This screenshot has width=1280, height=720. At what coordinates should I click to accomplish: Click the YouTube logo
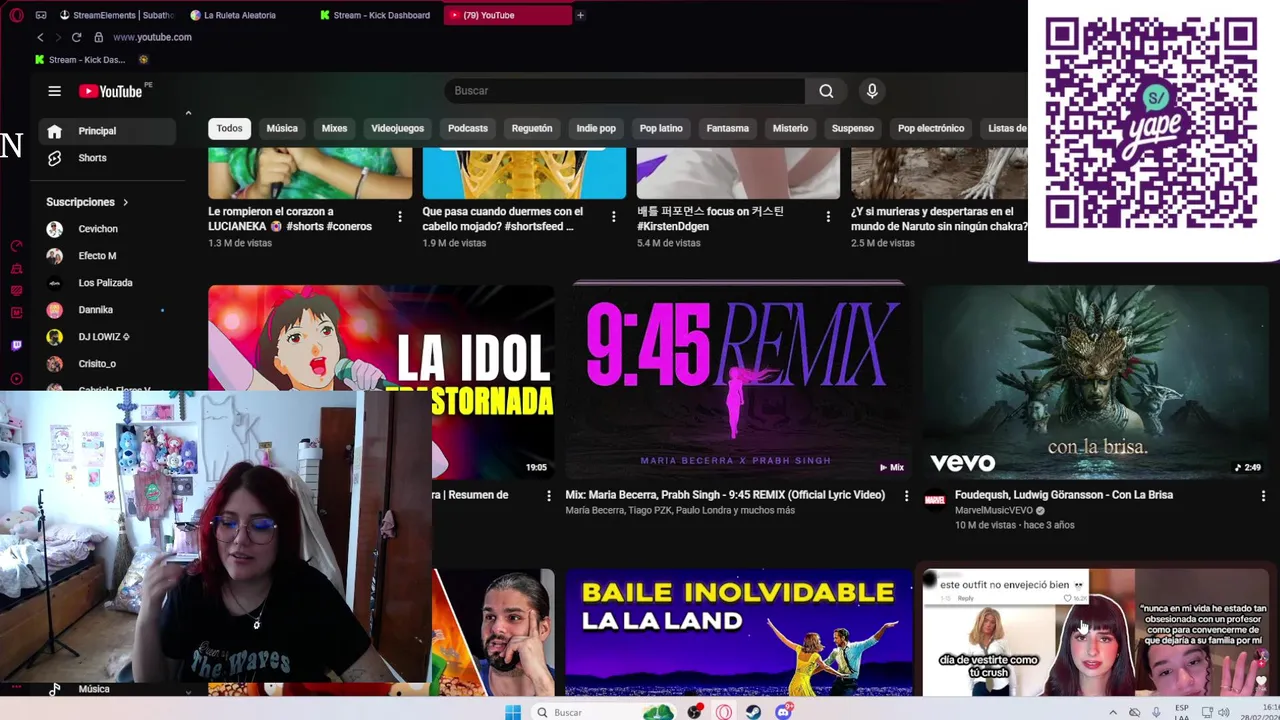coord(111,91)
